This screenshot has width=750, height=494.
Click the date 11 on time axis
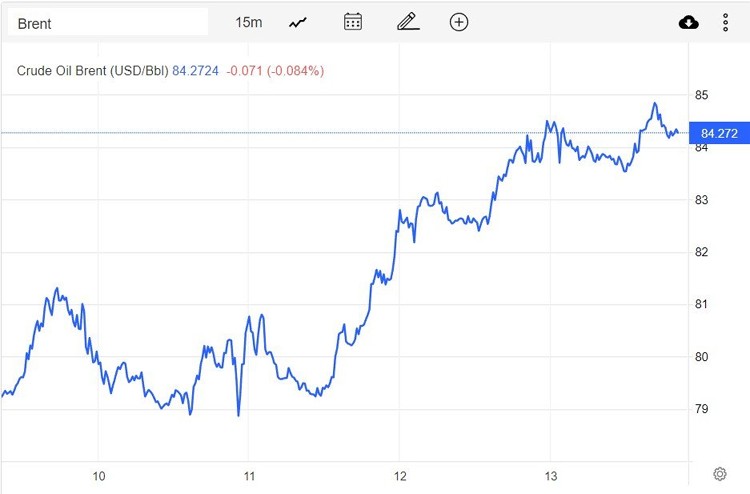coord(249,474)
